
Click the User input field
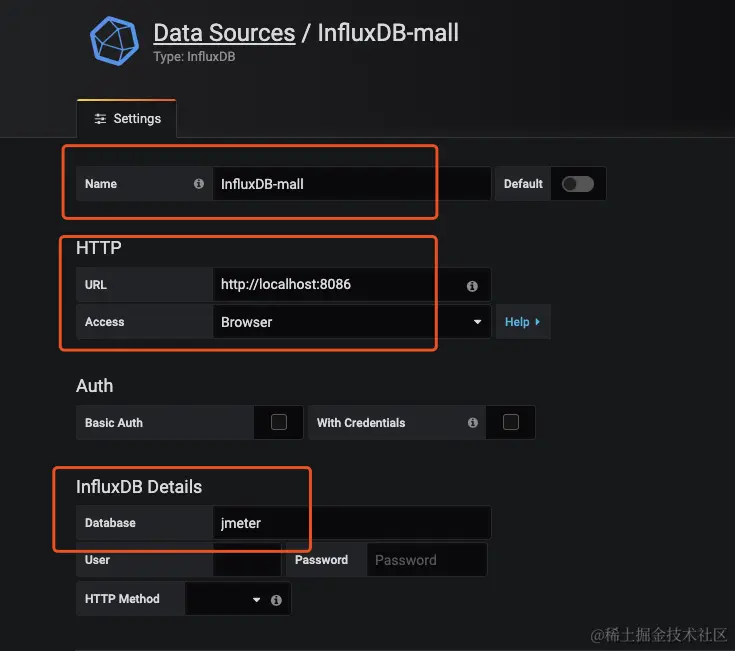pyautogui.click(x=247, y=560)
